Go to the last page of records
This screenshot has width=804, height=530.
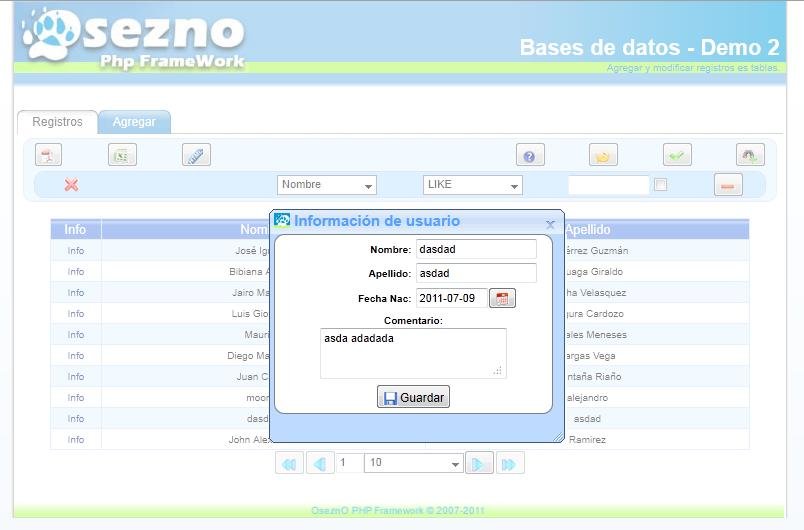click(510, 463)
